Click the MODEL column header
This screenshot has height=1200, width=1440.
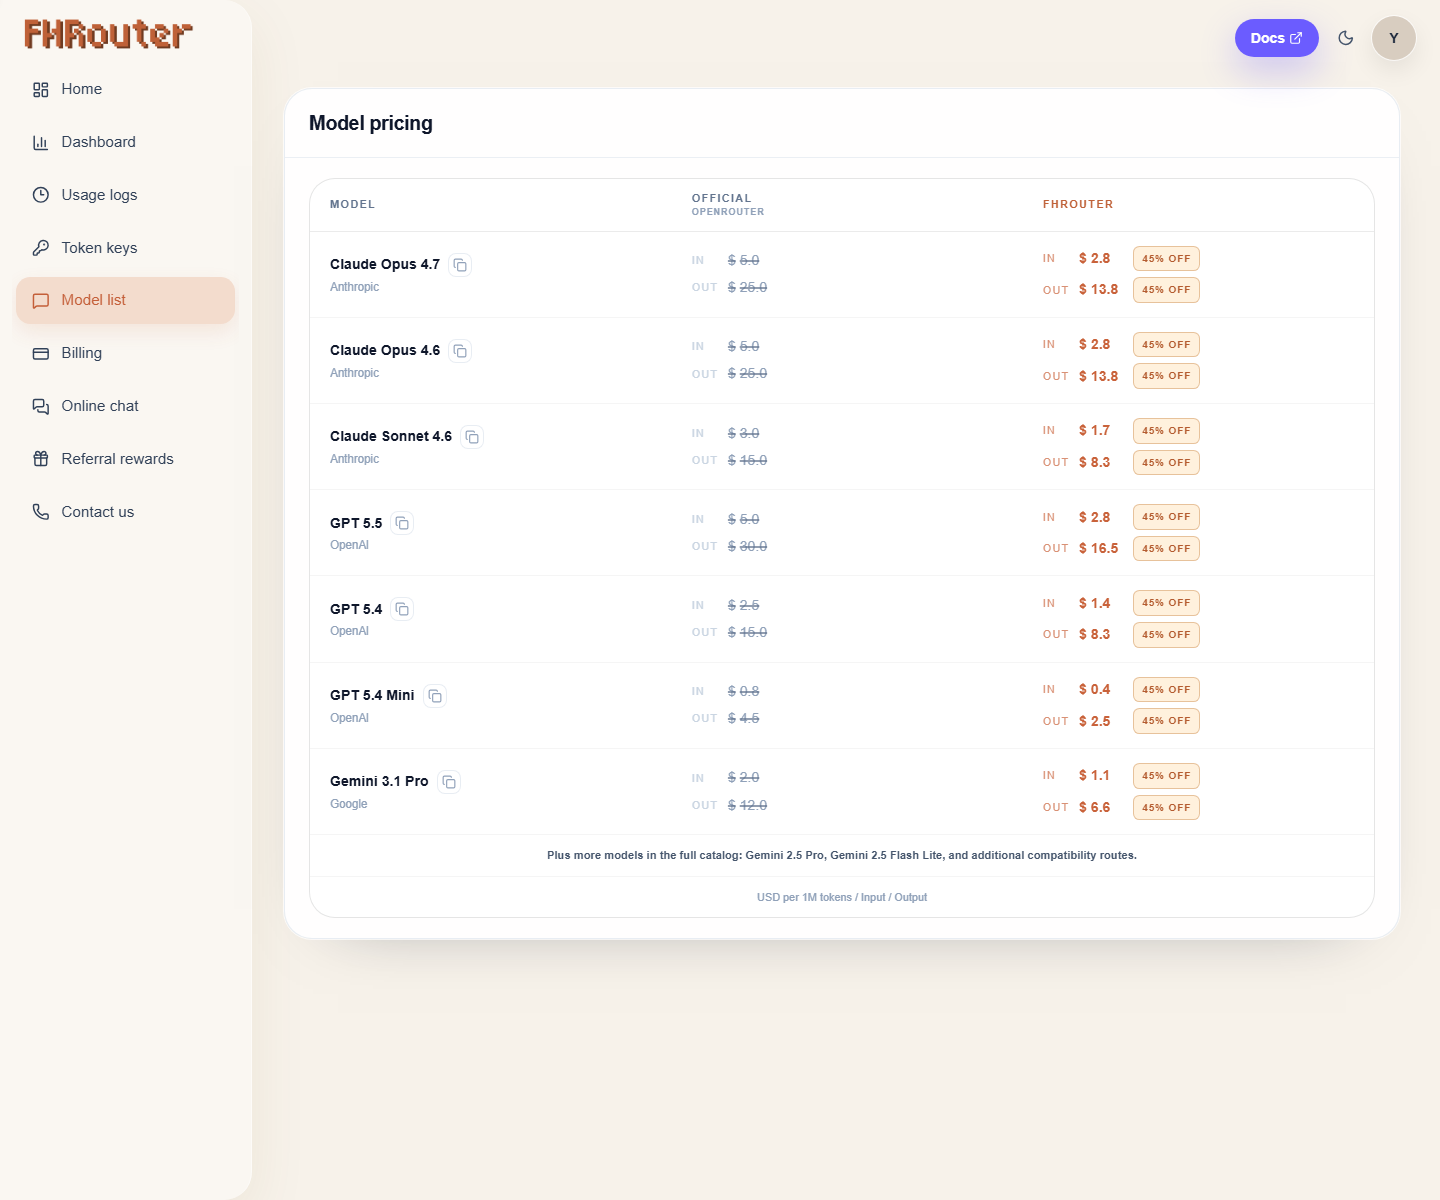[352, 204]
